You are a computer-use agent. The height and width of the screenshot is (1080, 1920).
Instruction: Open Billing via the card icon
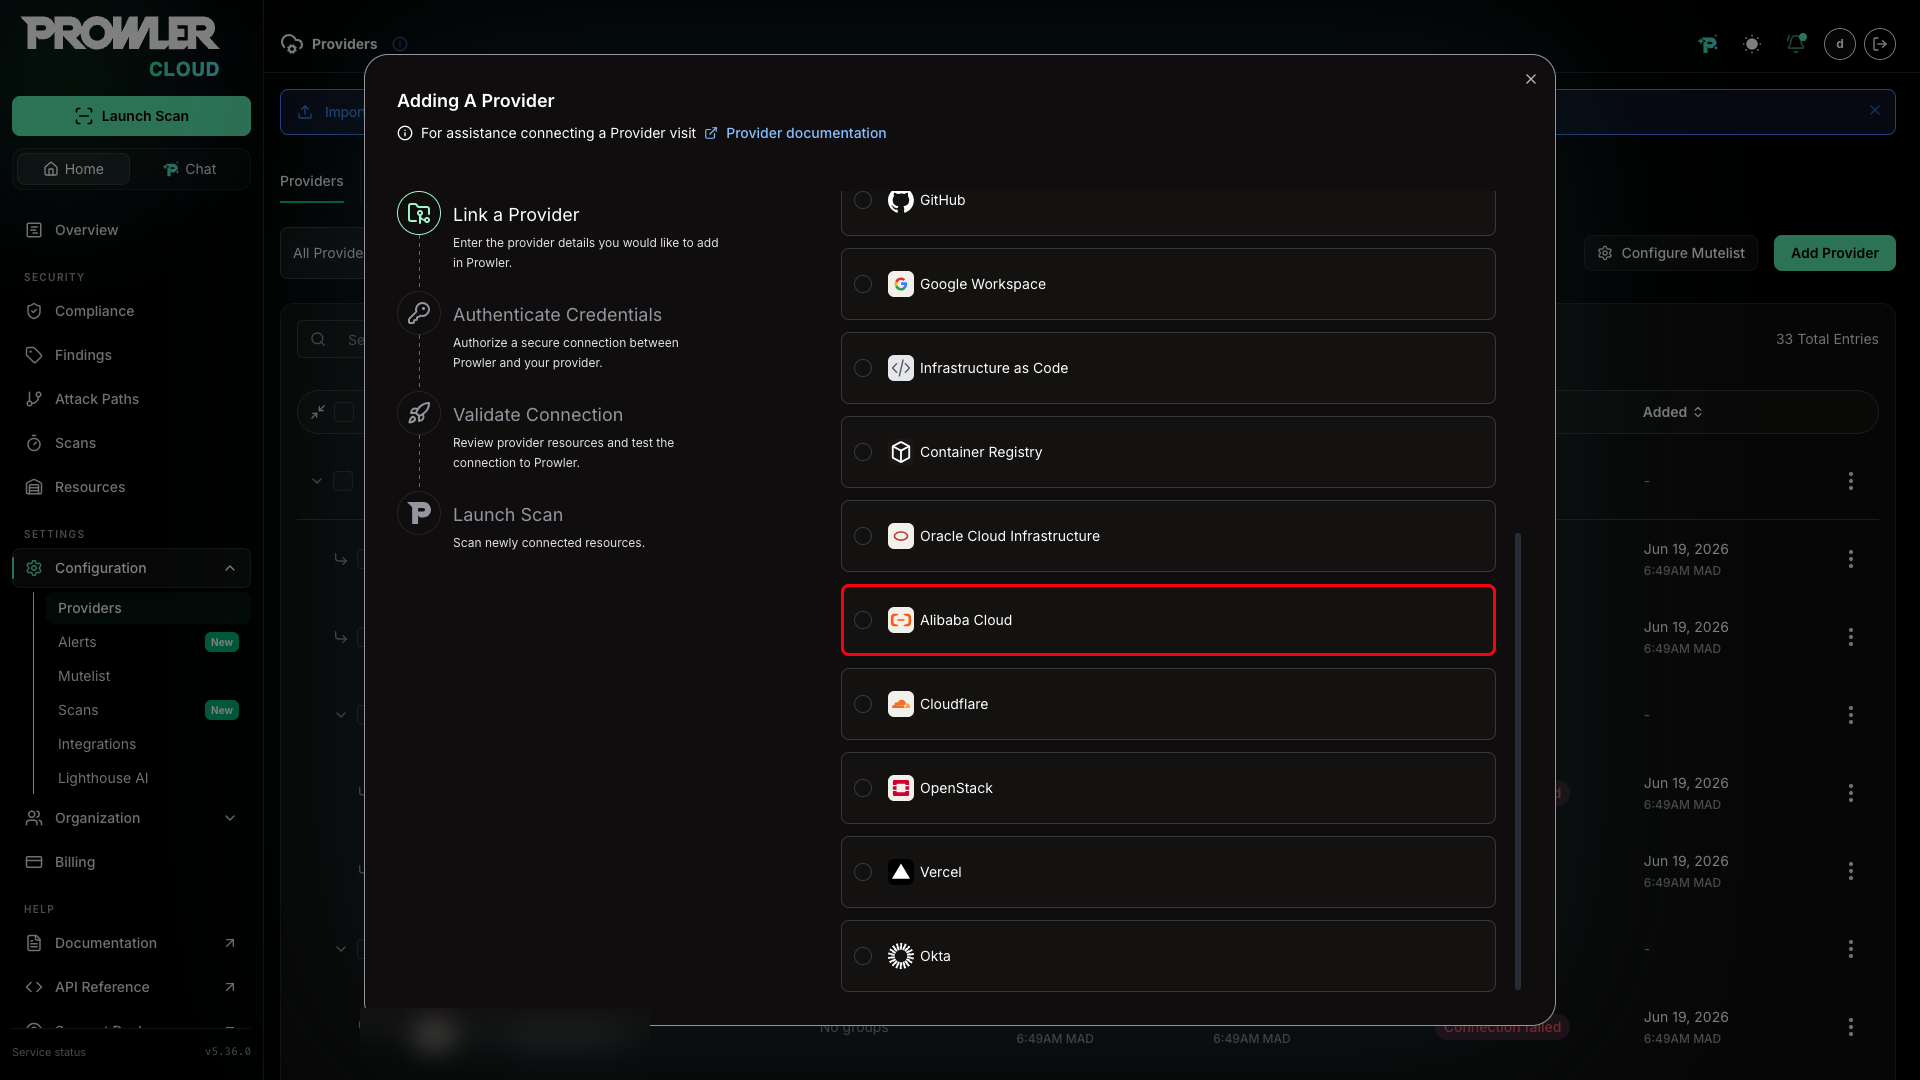(34, 862)
